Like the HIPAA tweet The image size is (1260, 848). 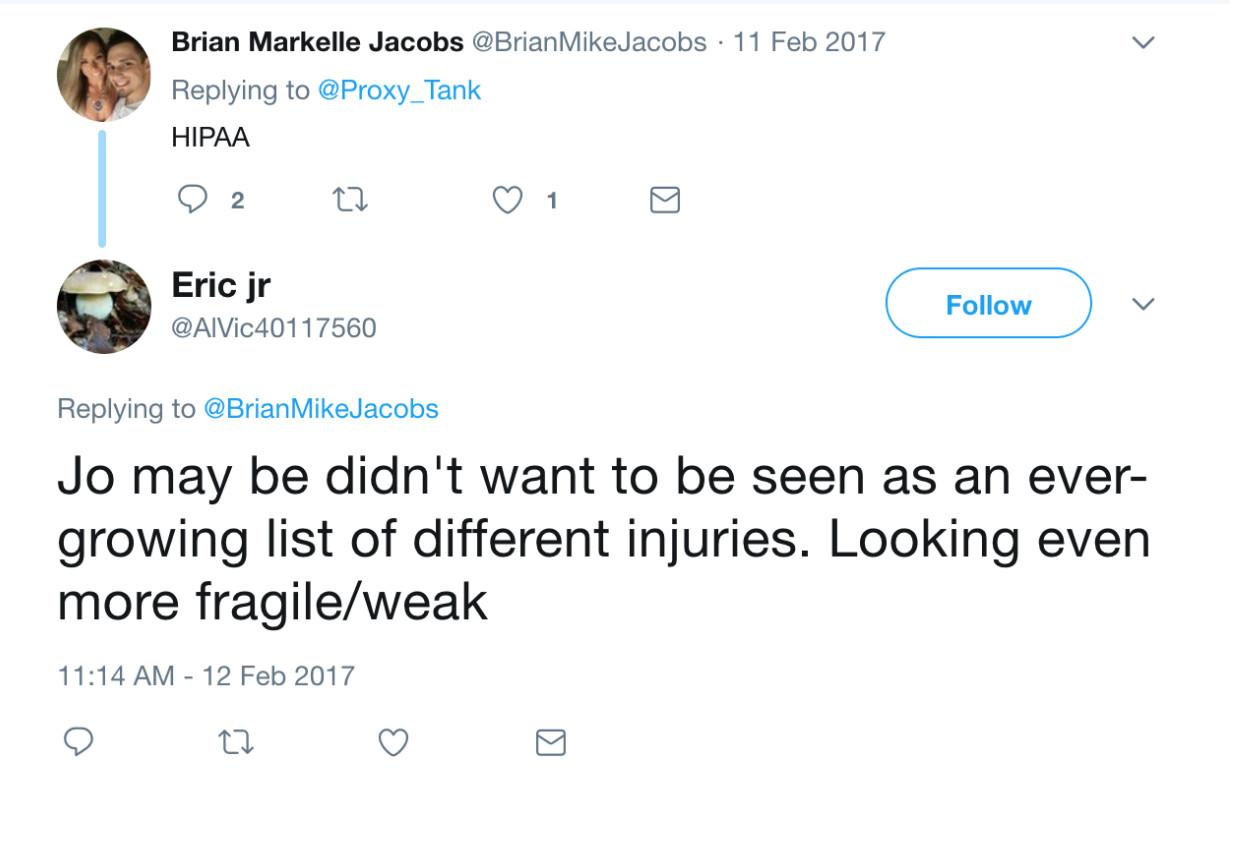tap(509, 200)
